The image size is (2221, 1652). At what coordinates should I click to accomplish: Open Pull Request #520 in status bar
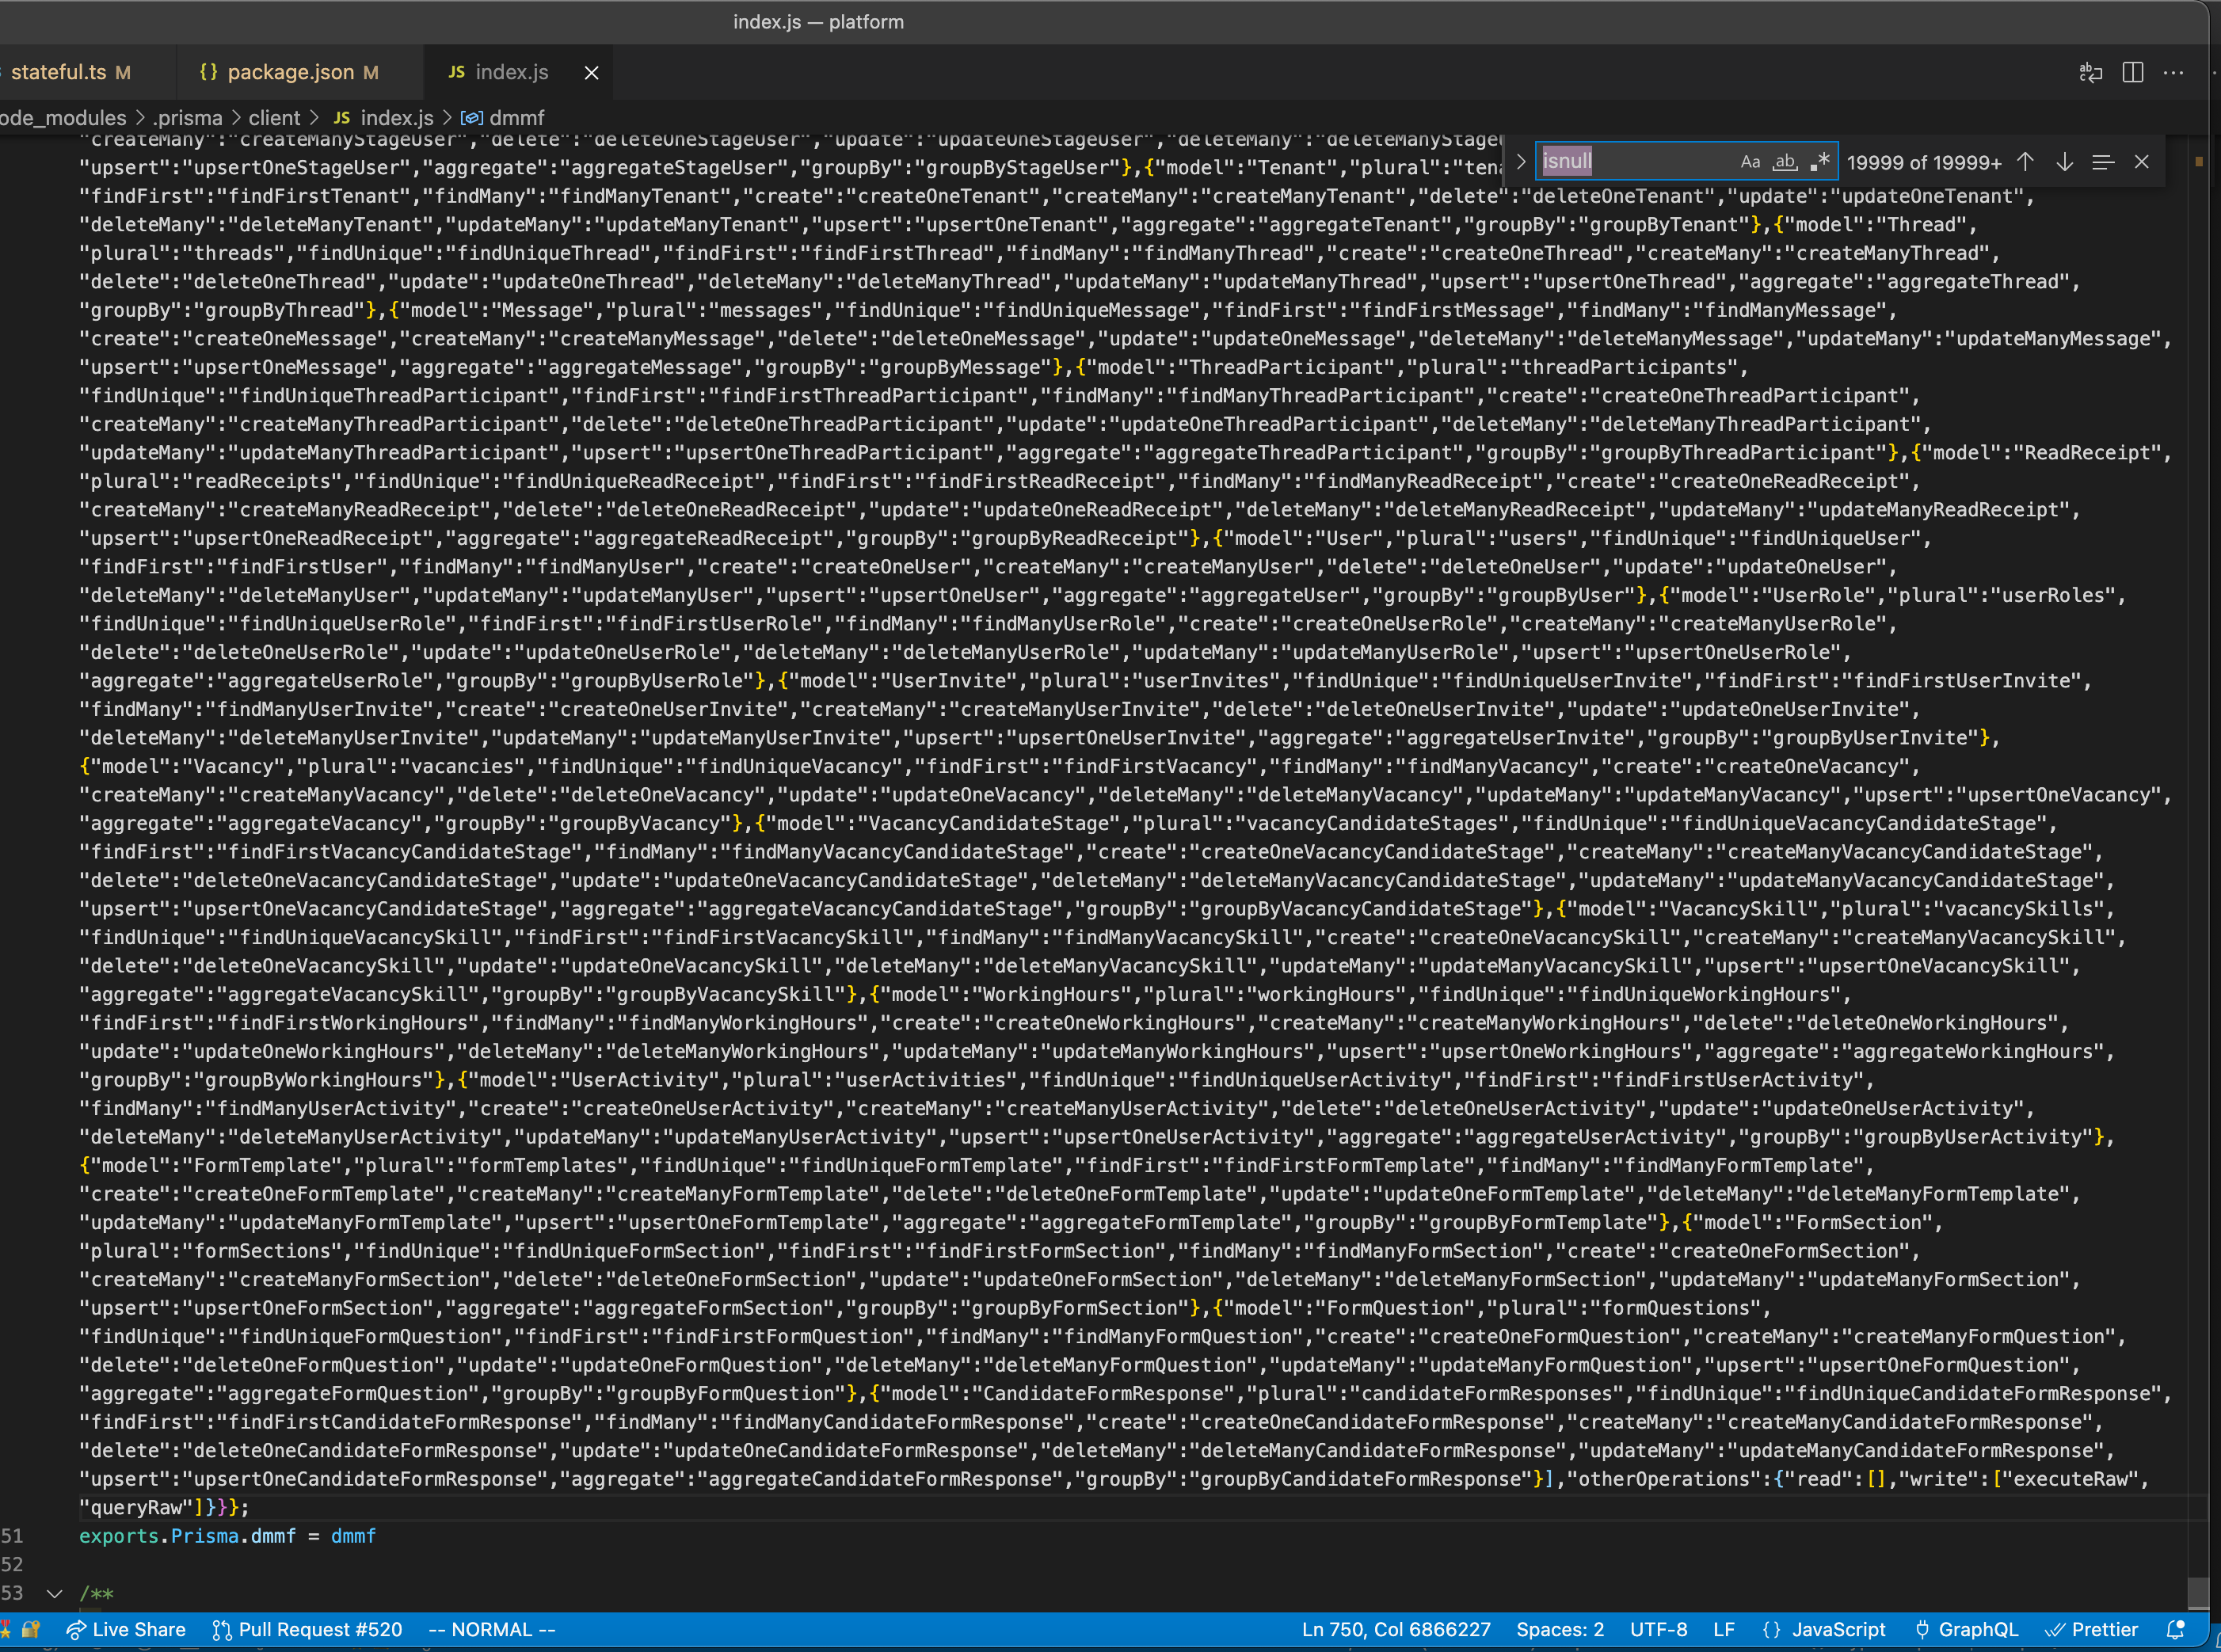(x=308, y=1629)
